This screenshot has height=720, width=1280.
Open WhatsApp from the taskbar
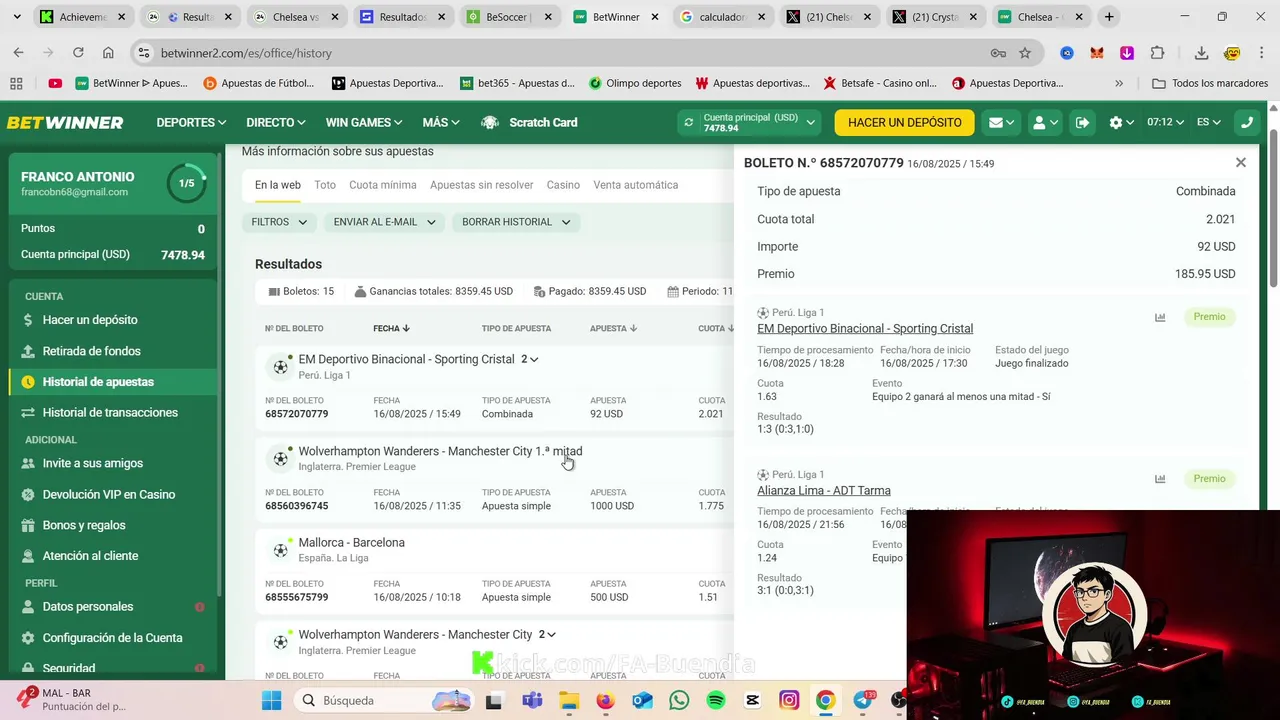(679, 701)
